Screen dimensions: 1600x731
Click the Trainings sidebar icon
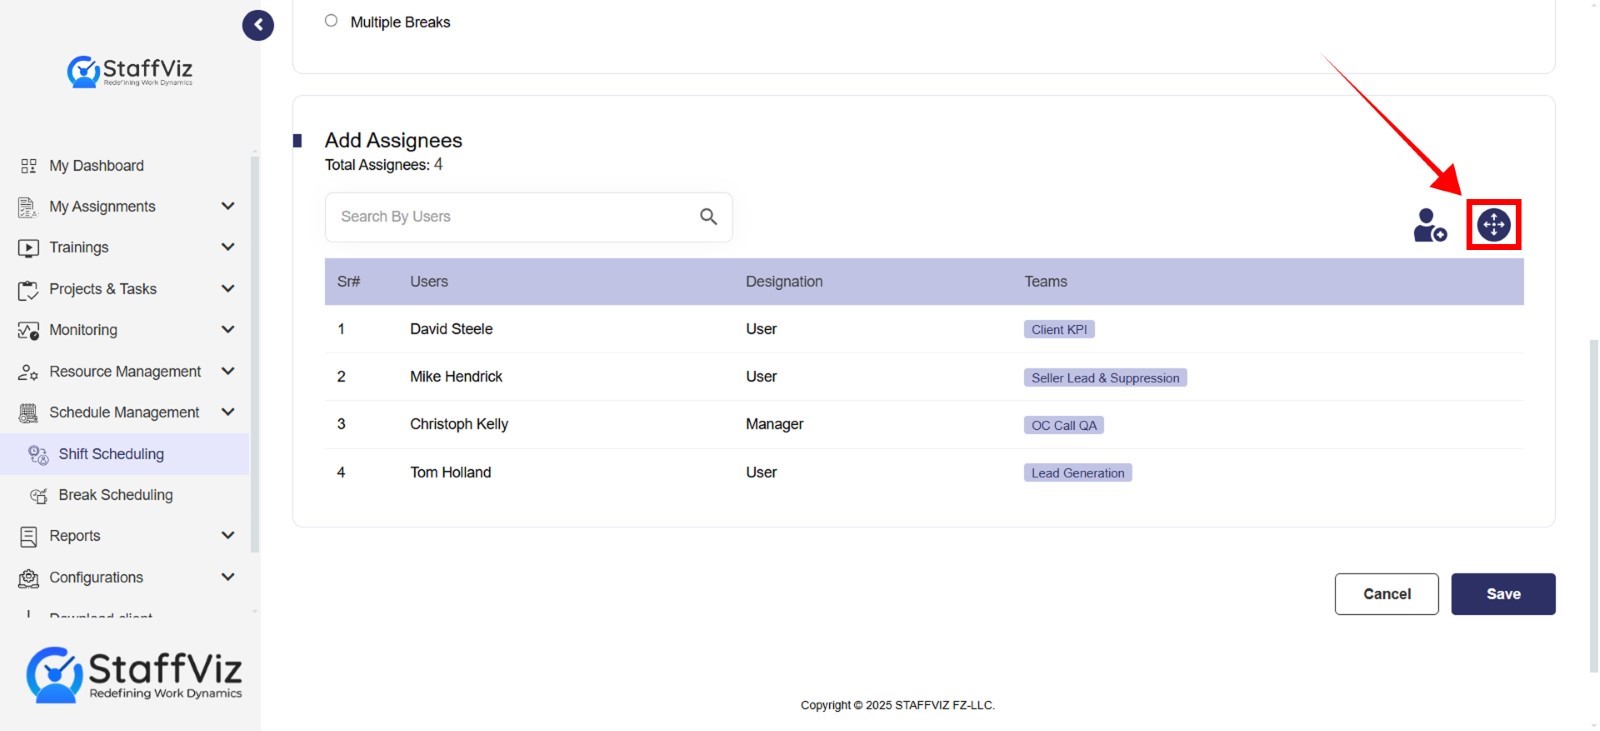(29, 248)
